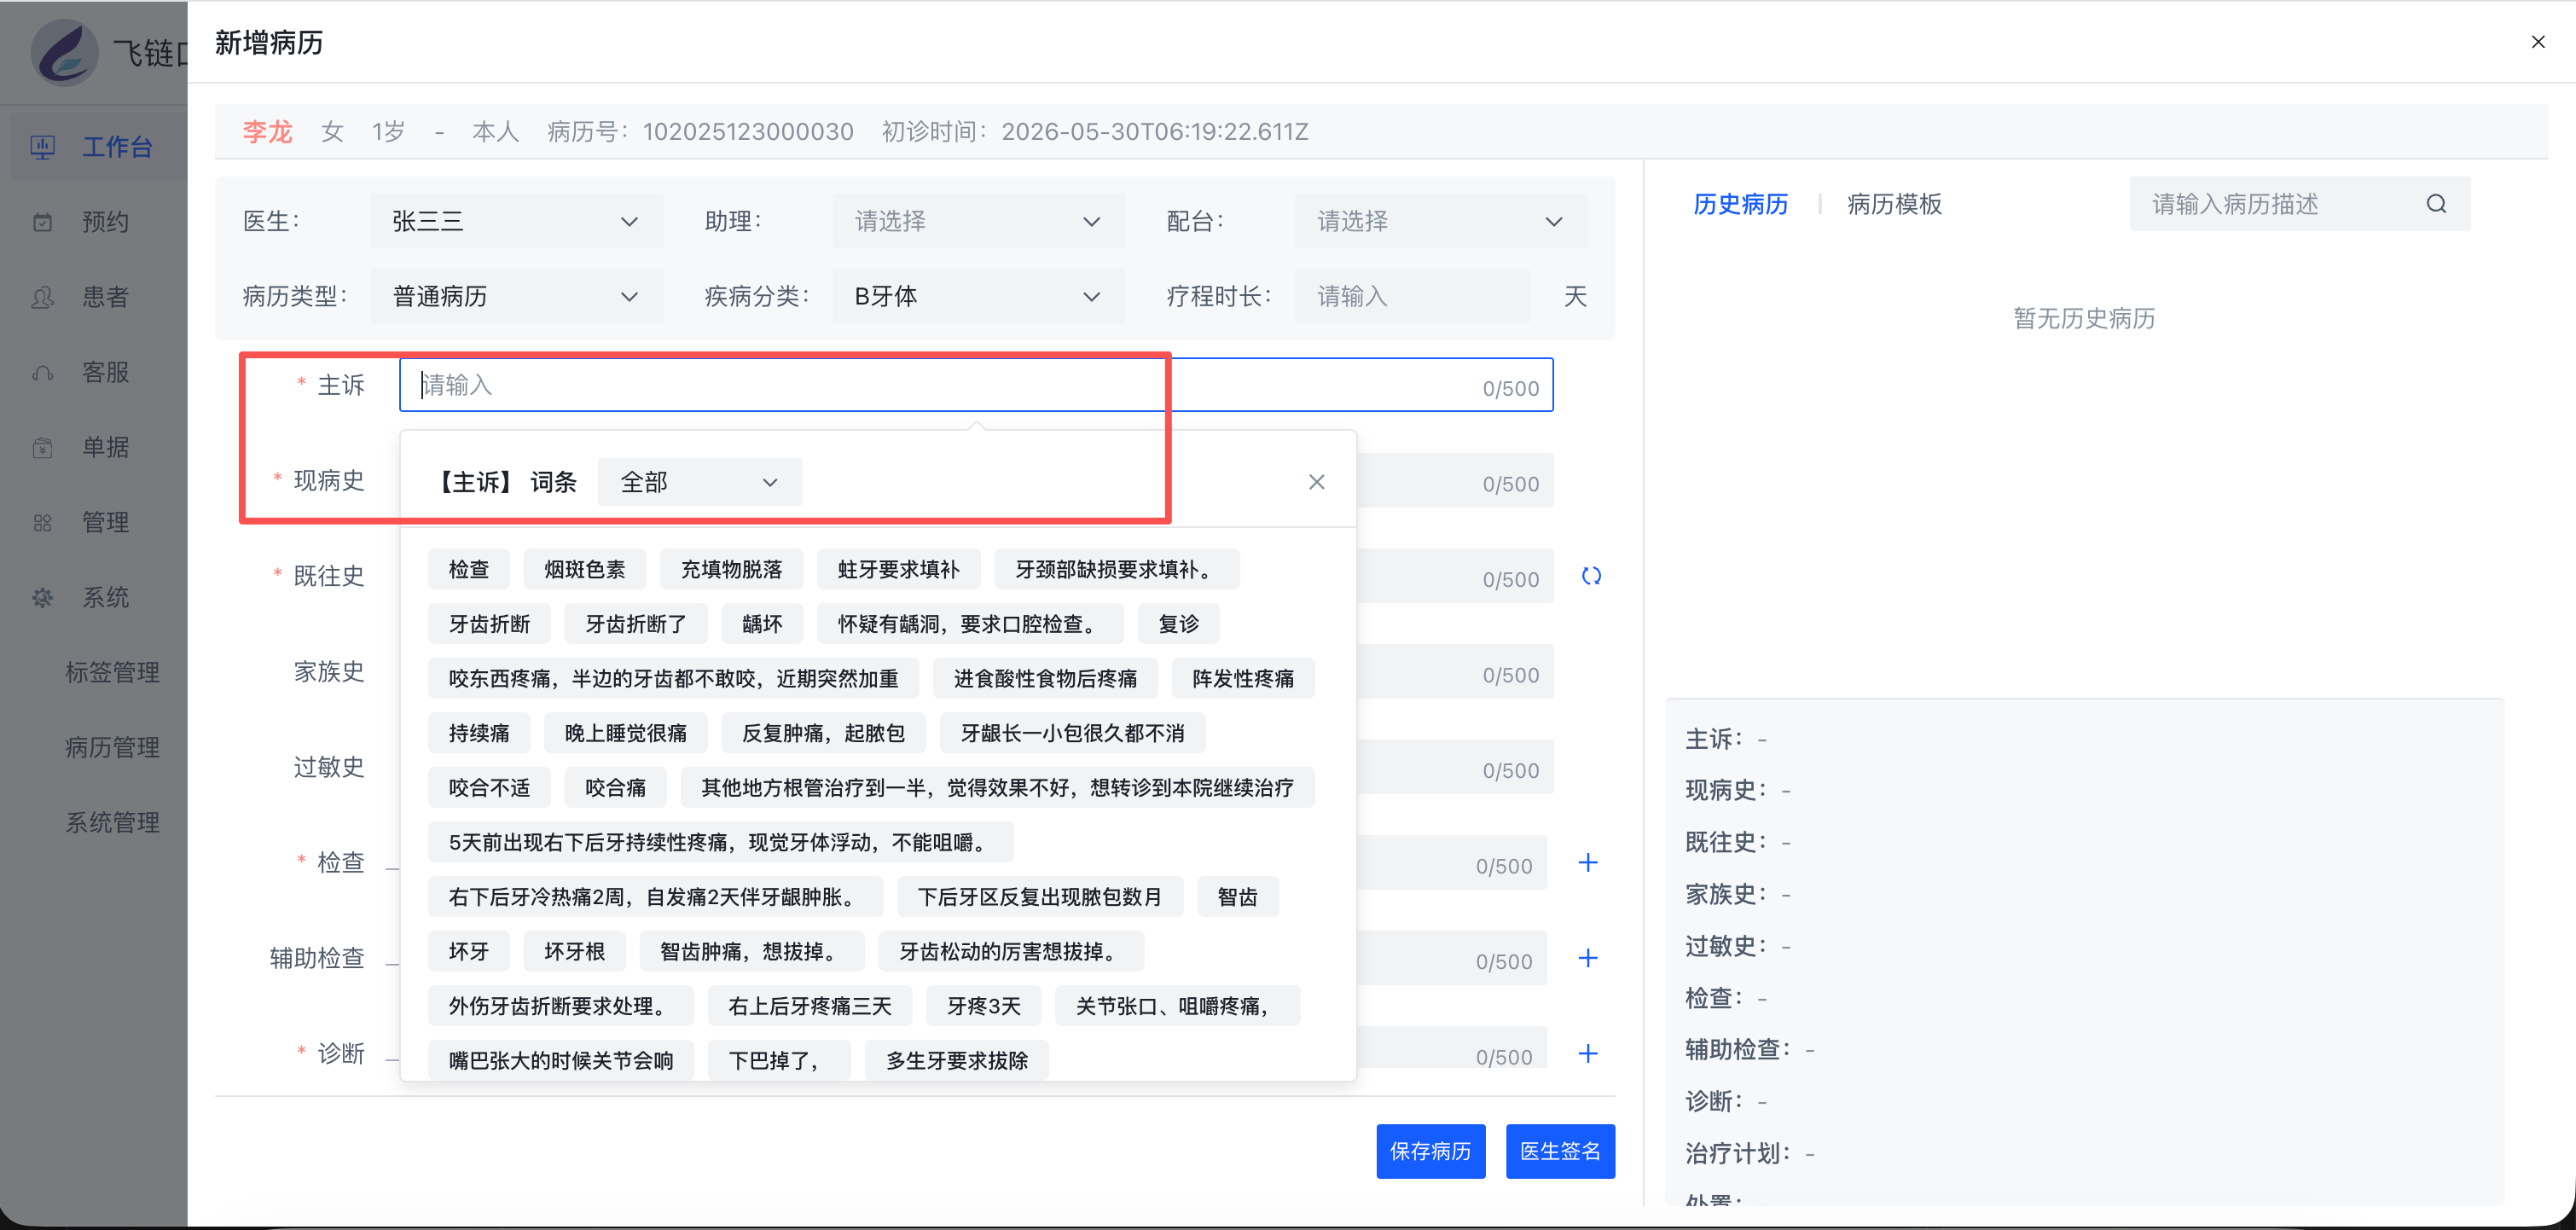
Task: Select the 阵发性疼痛 phrase tag
Action: 1243,678
